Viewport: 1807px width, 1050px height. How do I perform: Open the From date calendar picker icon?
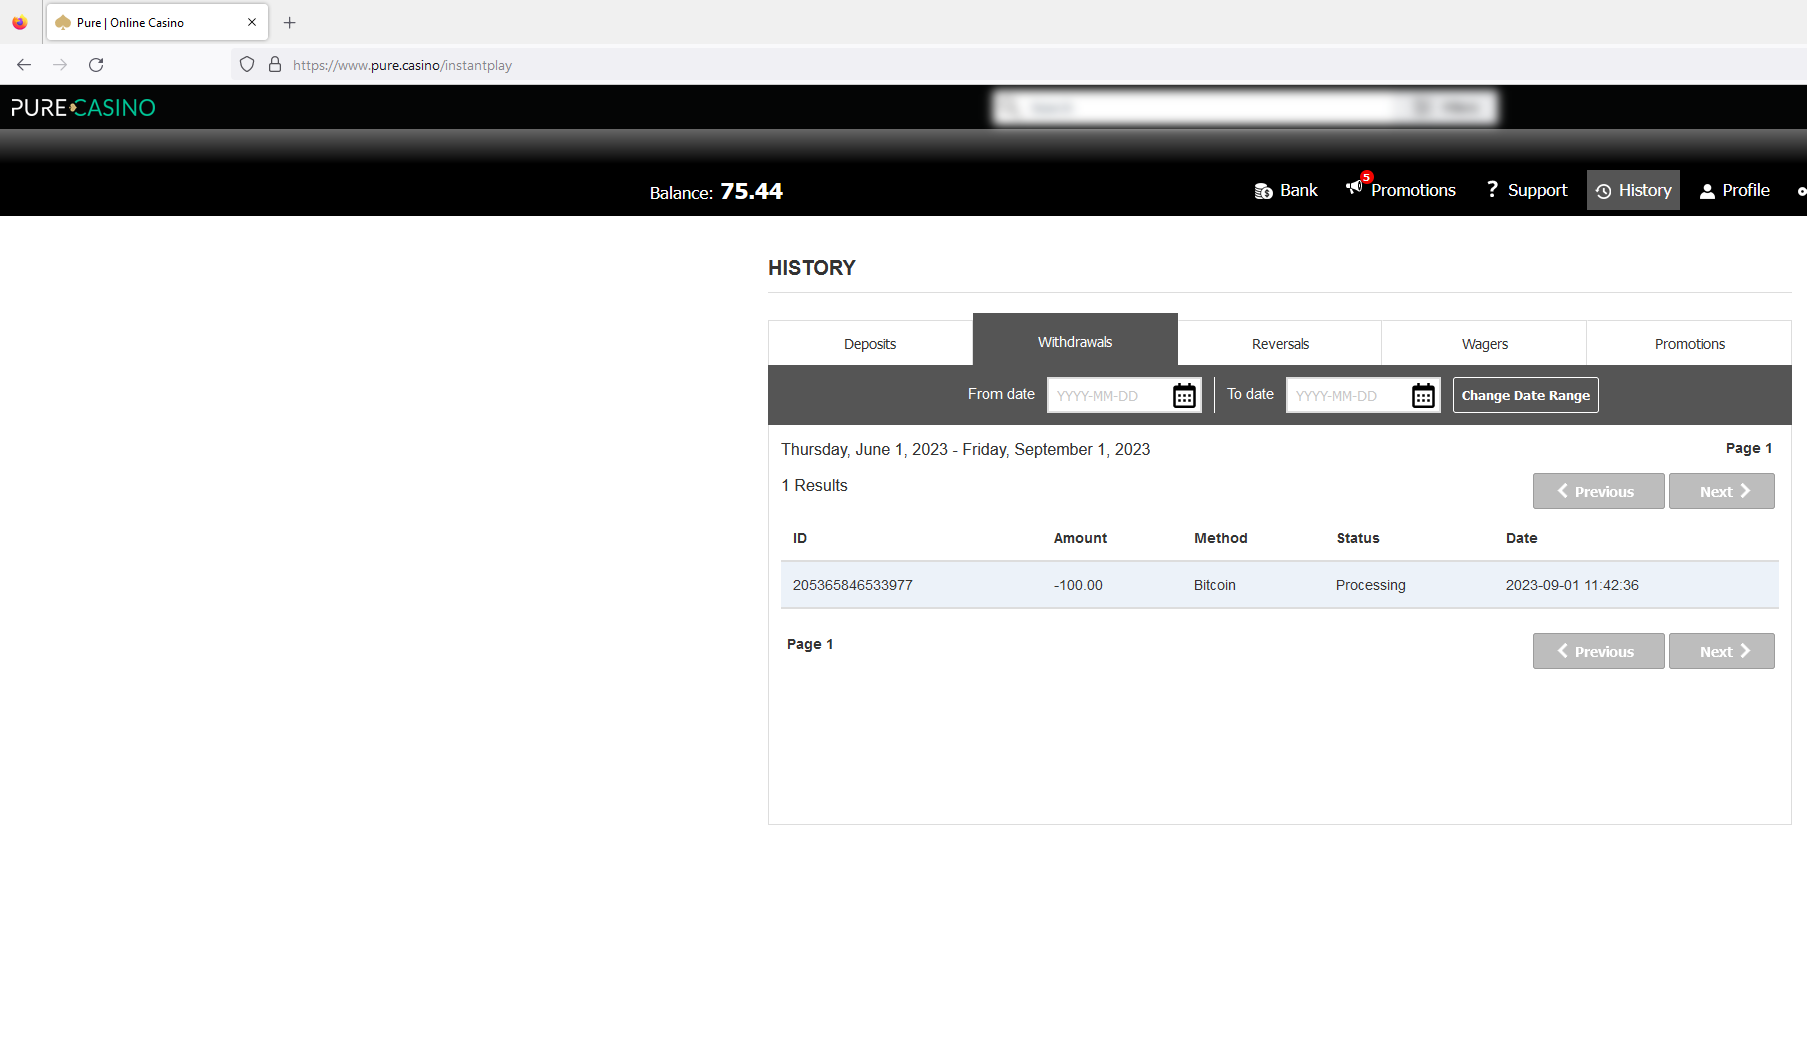(x=1183, y=395)
